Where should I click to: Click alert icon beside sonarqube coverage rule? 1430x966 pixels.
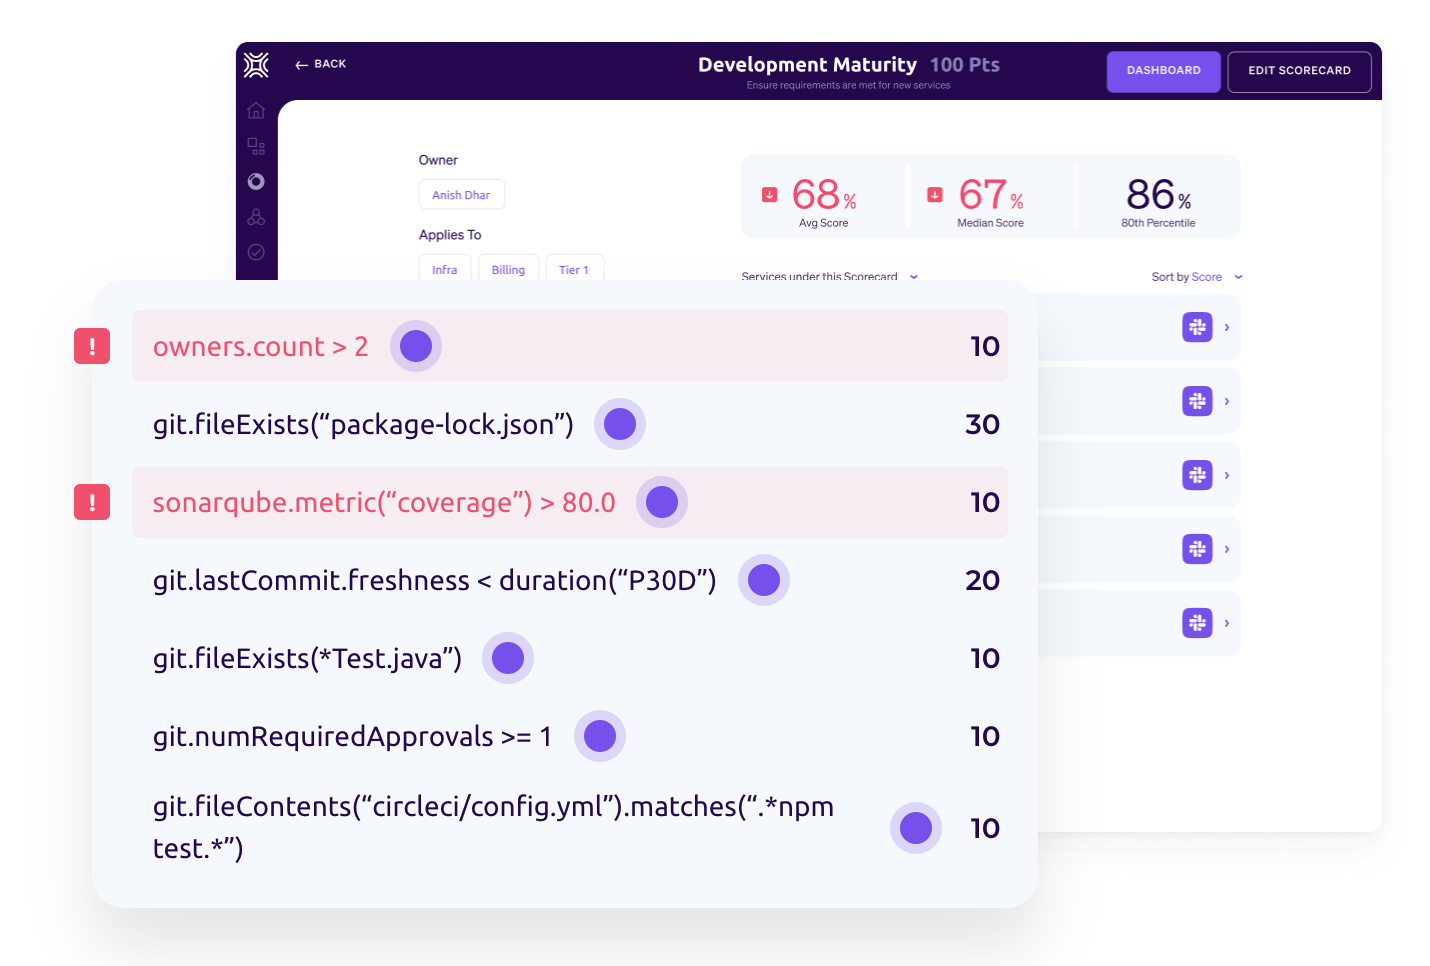[92, 502]
